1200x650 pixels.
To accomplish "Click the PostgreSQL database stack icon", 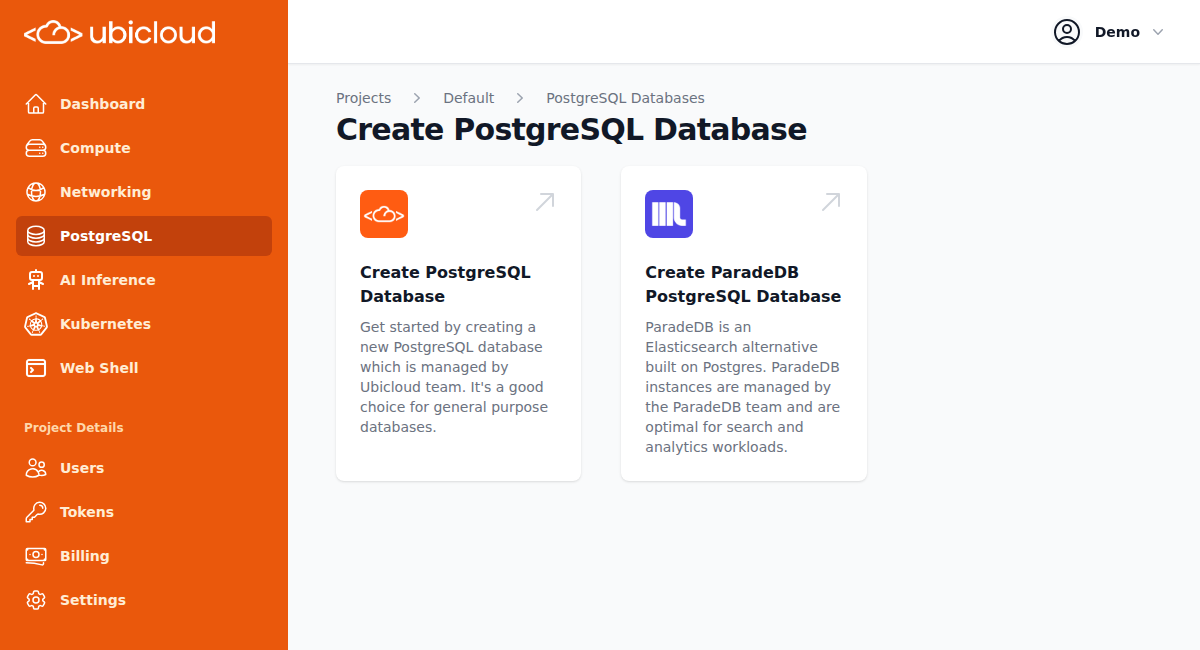I will point(36,236).
